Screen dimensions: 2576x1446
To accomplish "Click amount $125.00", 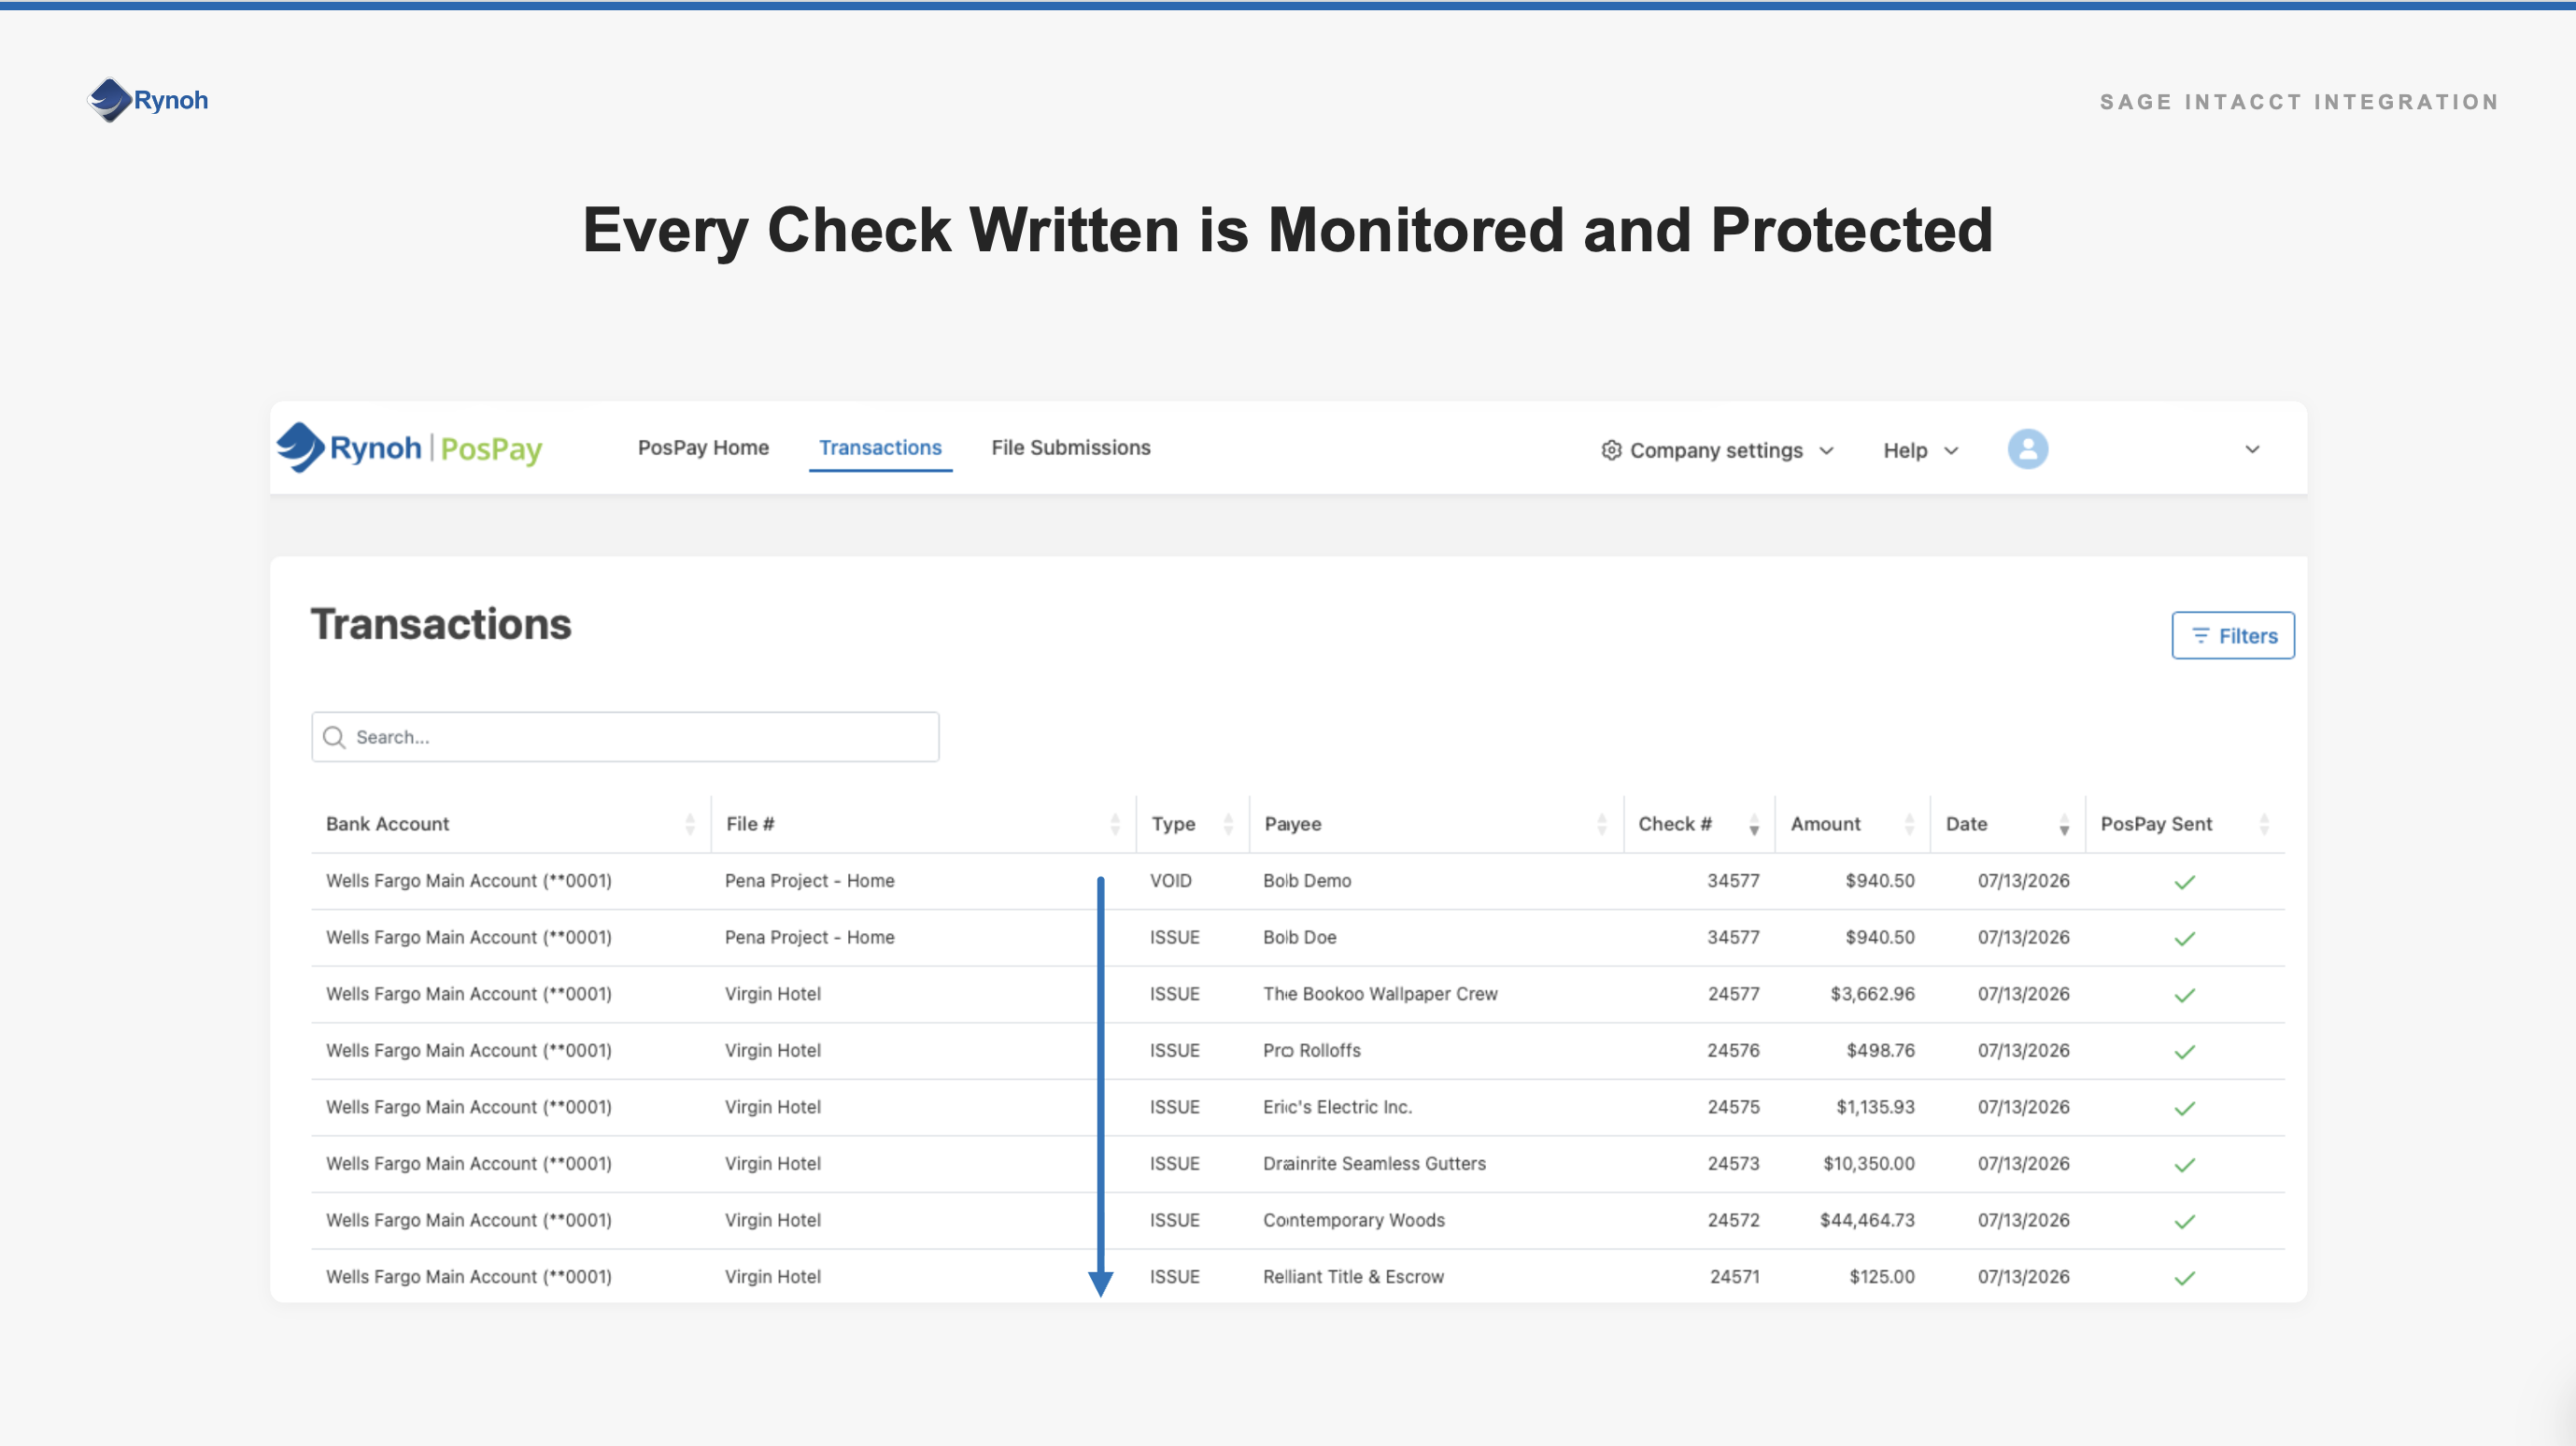I will (x=1881, y=1277).
